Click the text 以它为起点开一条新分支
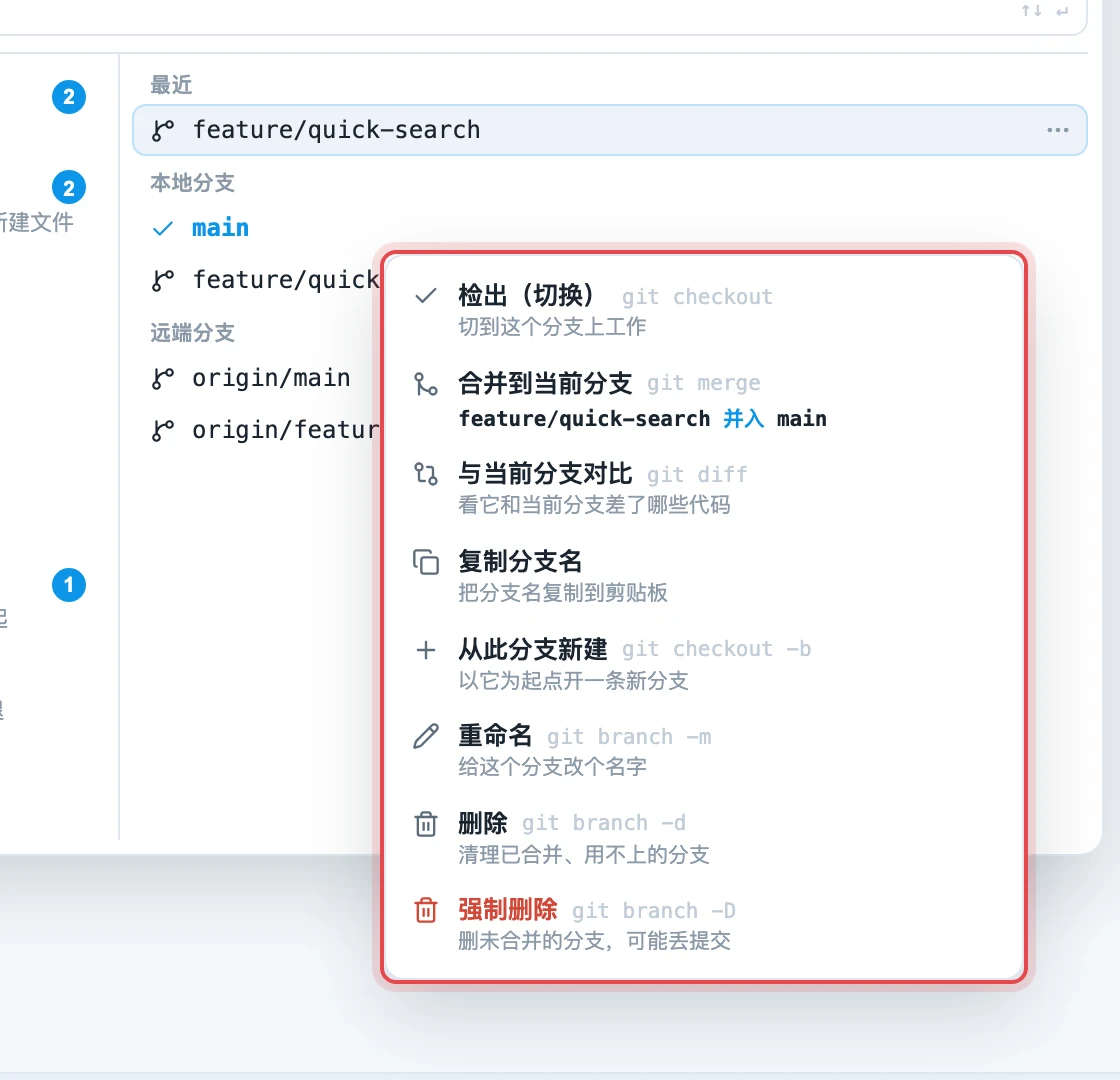The image size is (1120, 1080). pyautogui.click(x=574, y=681)
